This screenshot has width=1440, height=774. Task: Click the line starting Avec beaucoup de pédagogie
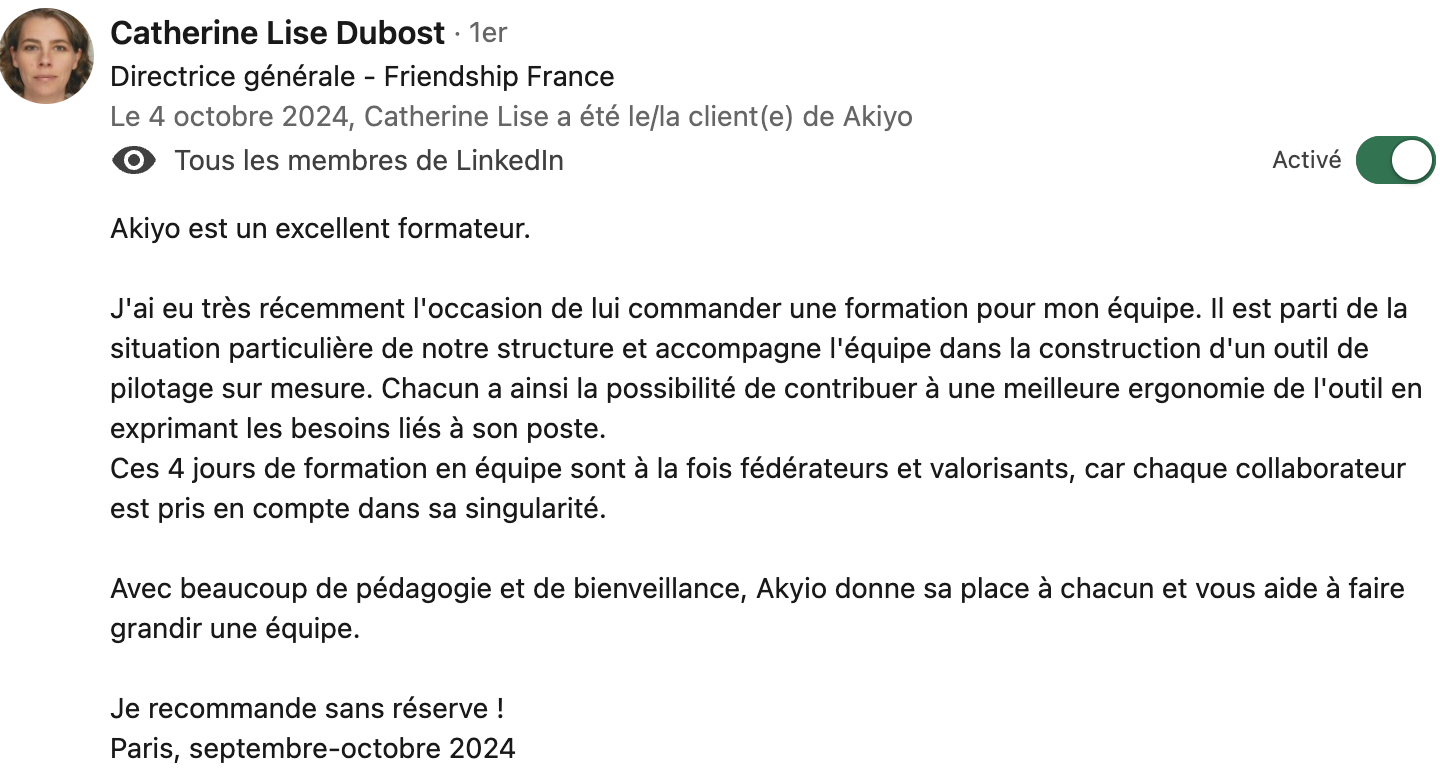[757, 589]
